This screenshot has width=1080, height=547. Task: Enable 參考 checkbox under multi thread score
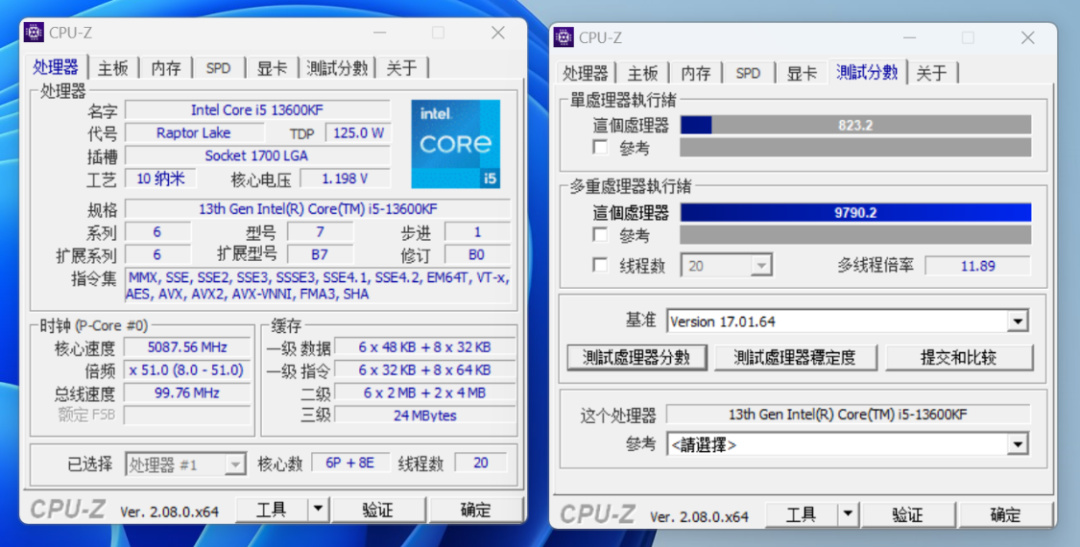[x=601, y=235]
